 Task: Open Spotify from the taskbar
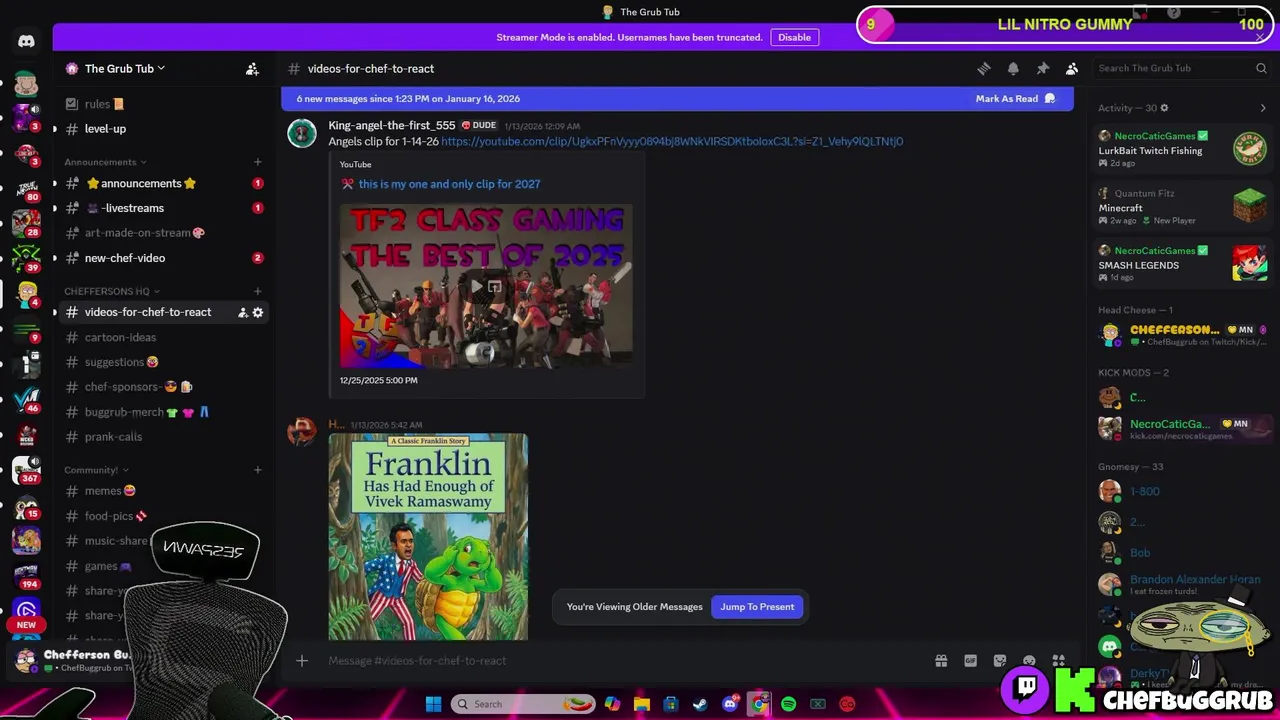pyautogui.click(x=788, y=704)
